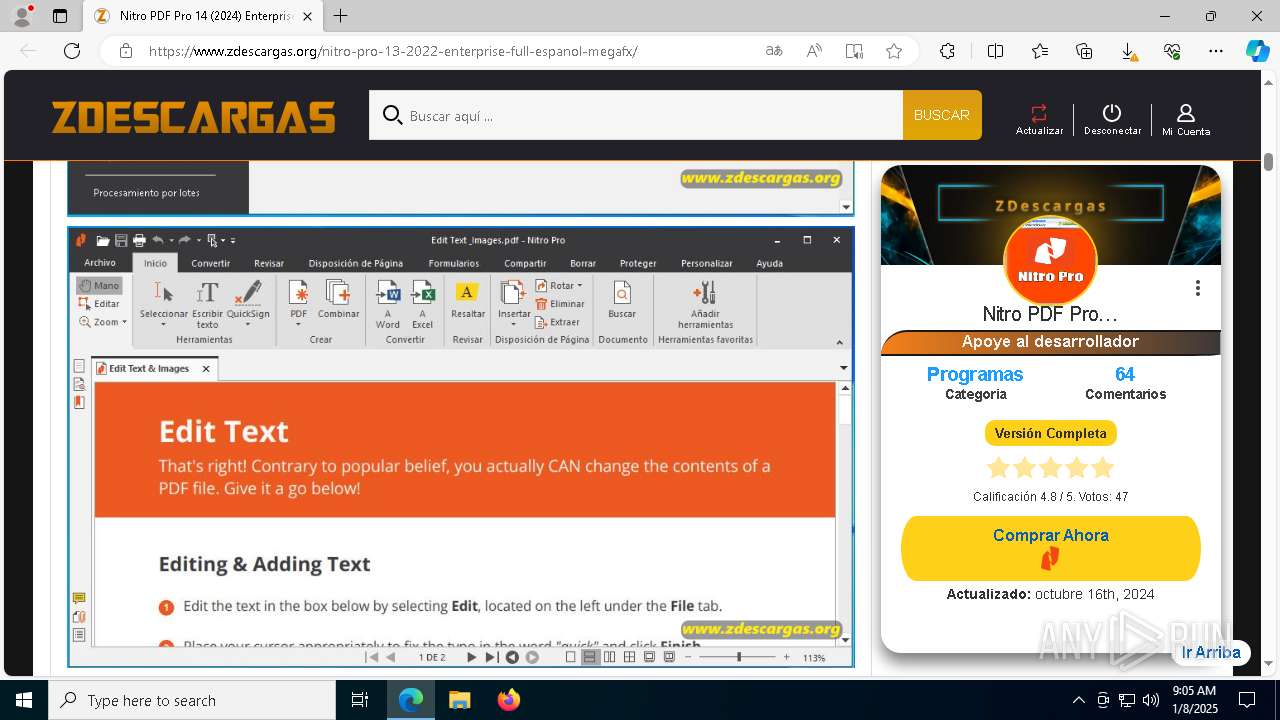Click the translate icon in address bar
This screenshot has width=1280, height=720.
point(774,51)
